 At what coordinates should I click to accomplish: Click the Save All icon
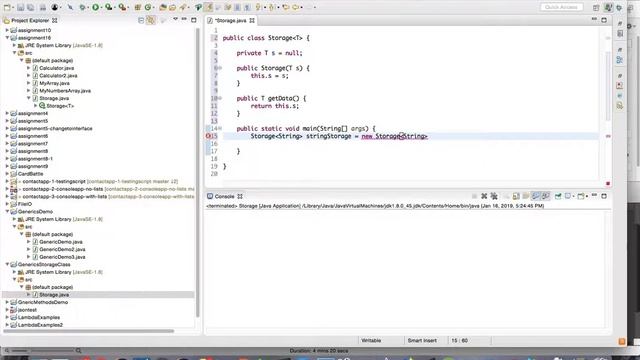point(31,7)
